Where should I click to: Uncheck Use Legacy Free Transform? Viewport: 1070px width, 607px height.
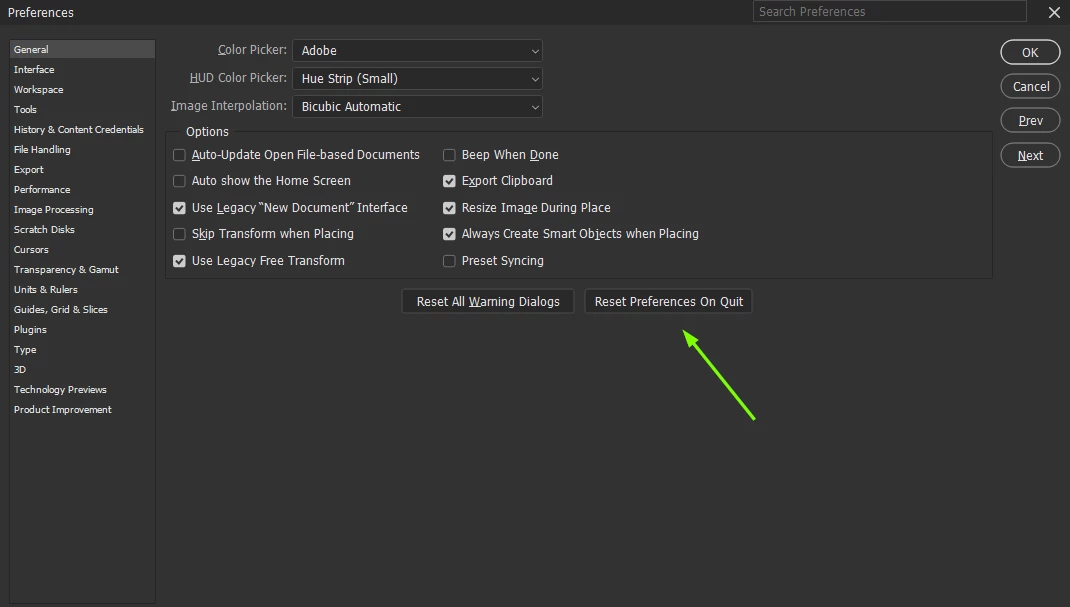[x=179, y=261]
